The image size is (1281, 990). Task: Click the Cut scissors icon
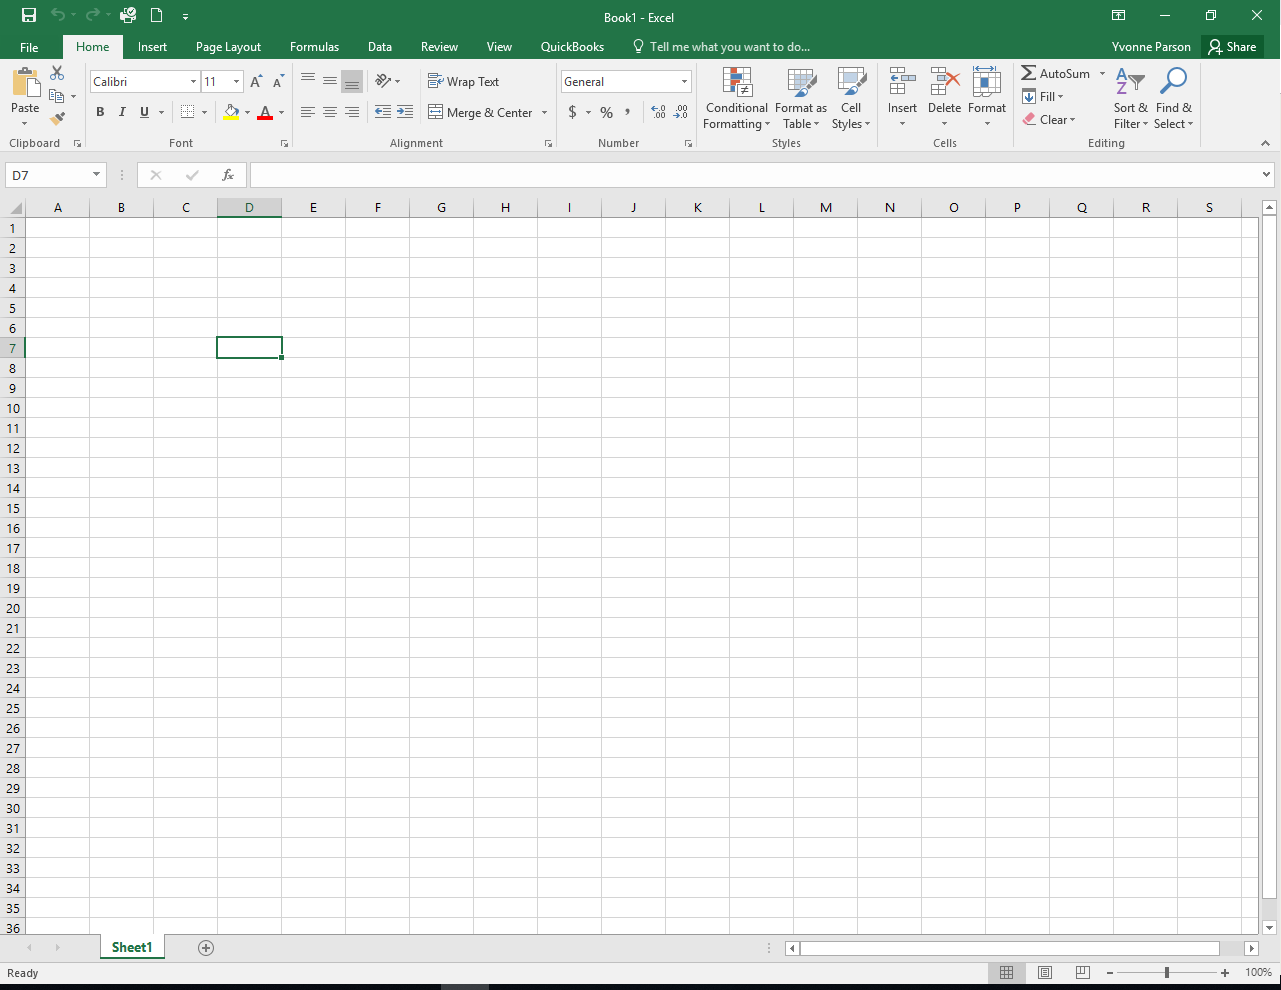coord(57,73)
